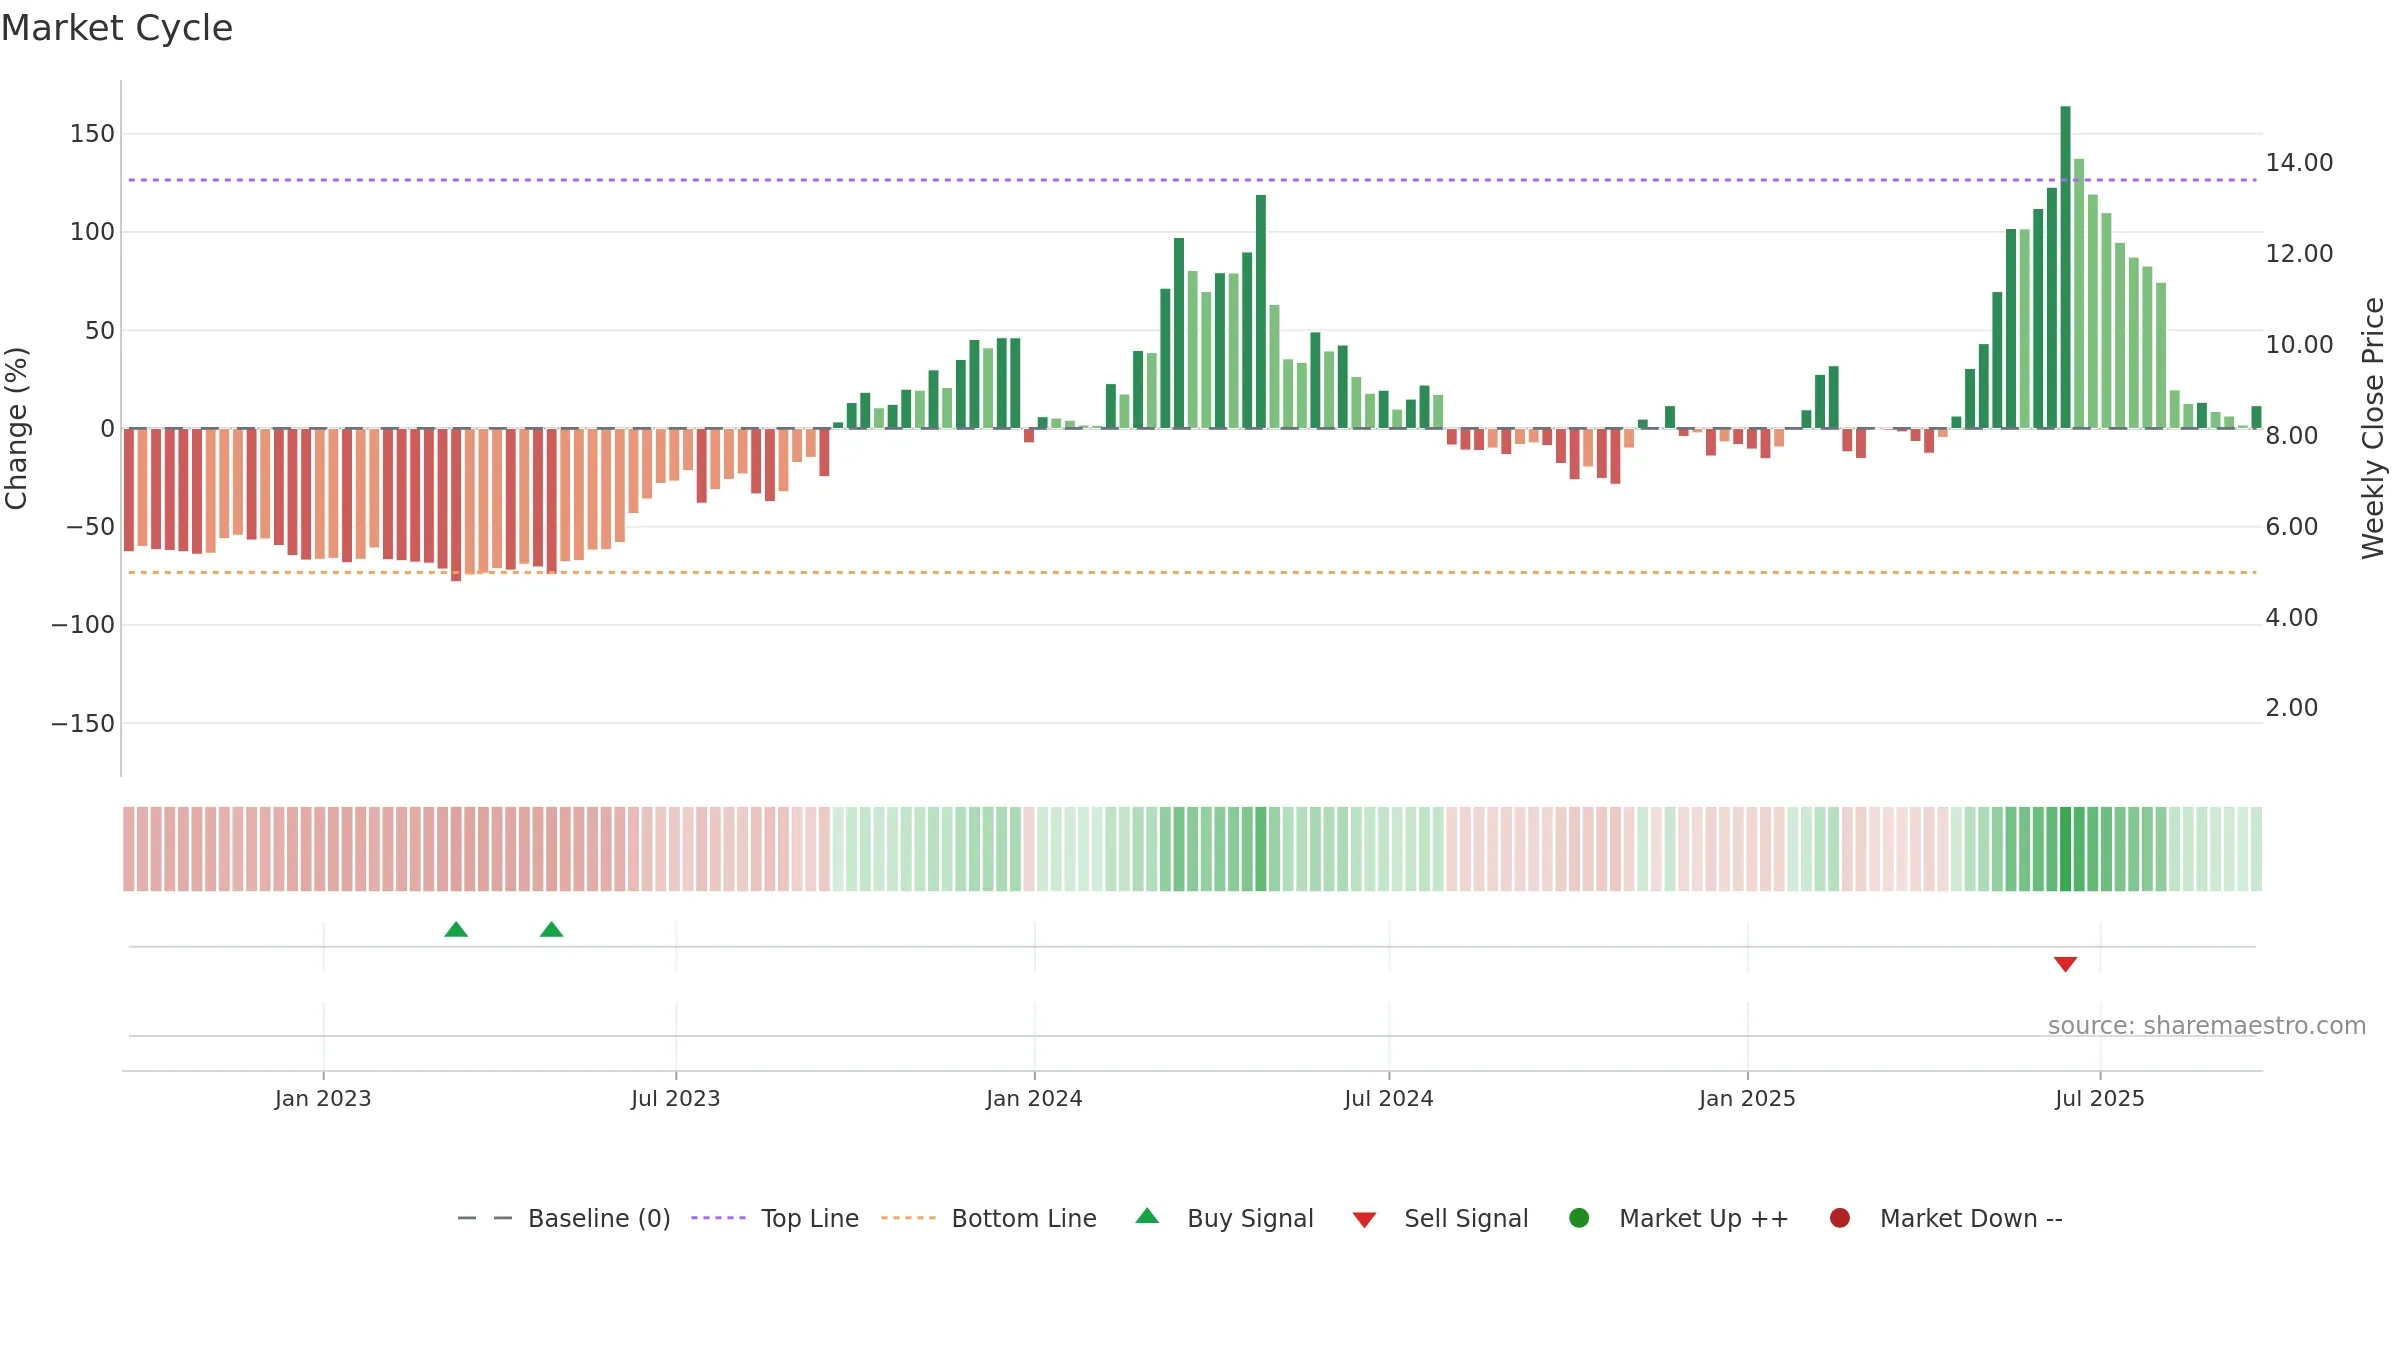Toggle the Top Line legend entry
The width and height of the screenshot is (2400, 1350).
click(775, 1218)
